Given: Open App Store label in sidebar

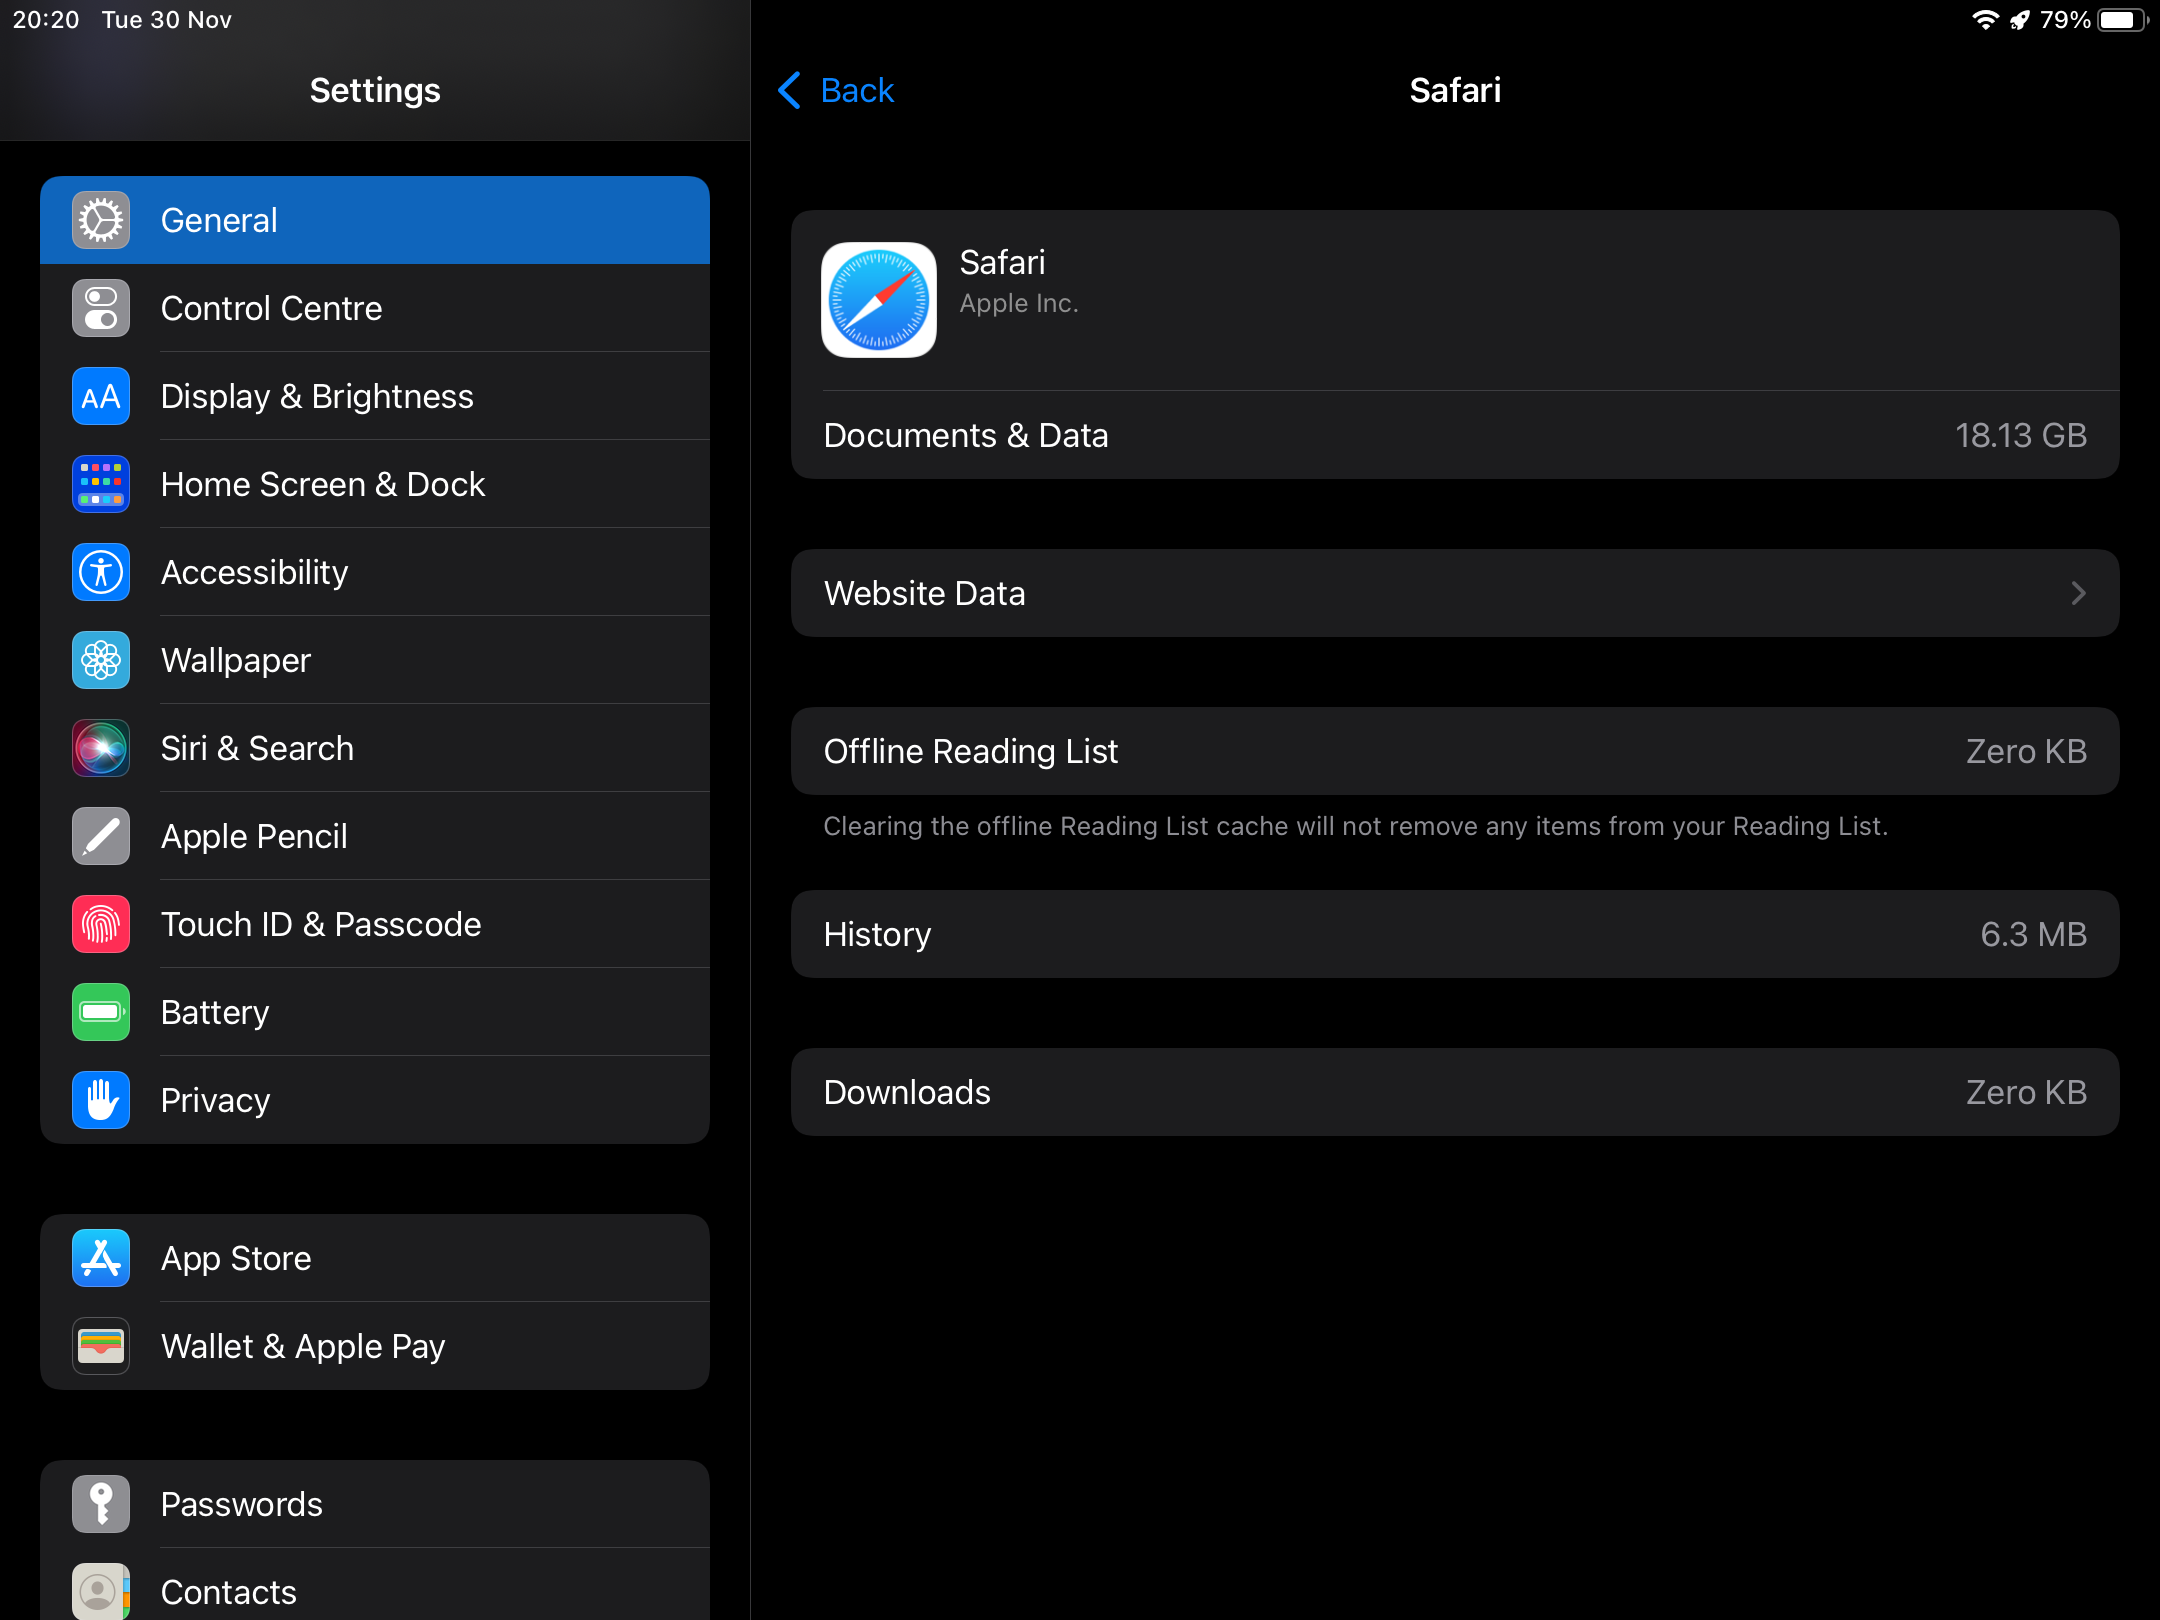Looking at the screenshot, I should 236,1258.
